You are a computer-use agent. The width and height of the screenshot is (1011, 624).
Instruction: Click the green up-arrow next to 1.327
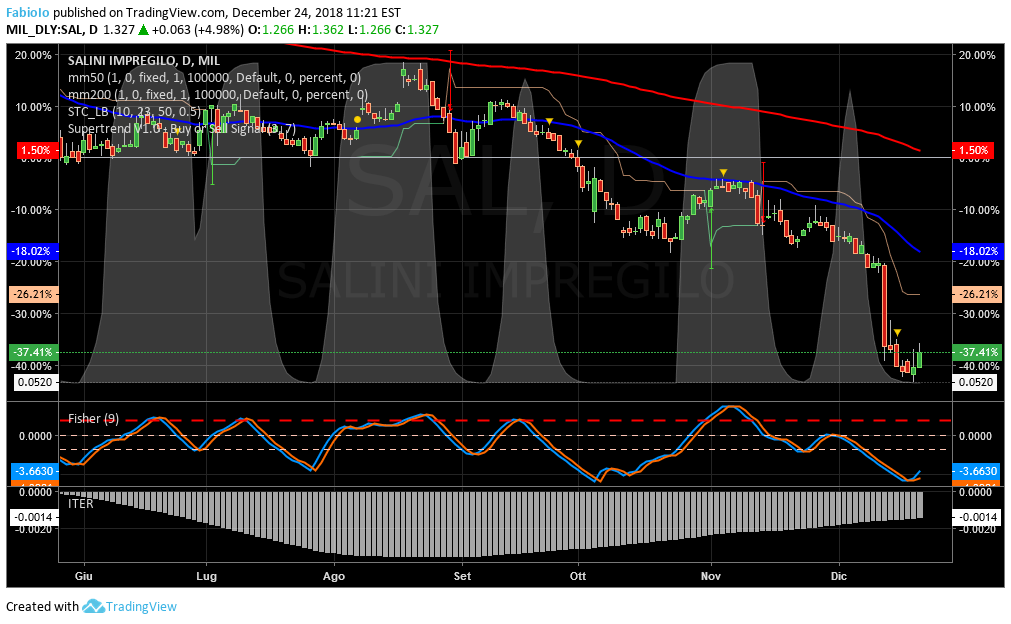pyautogui.click(x=143, y=30)
